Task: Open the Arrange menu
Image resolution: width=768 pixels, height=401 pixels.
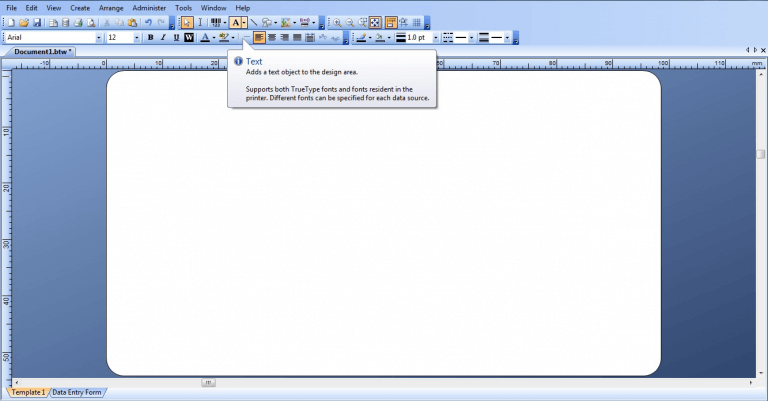Action: tap(111, 8)
